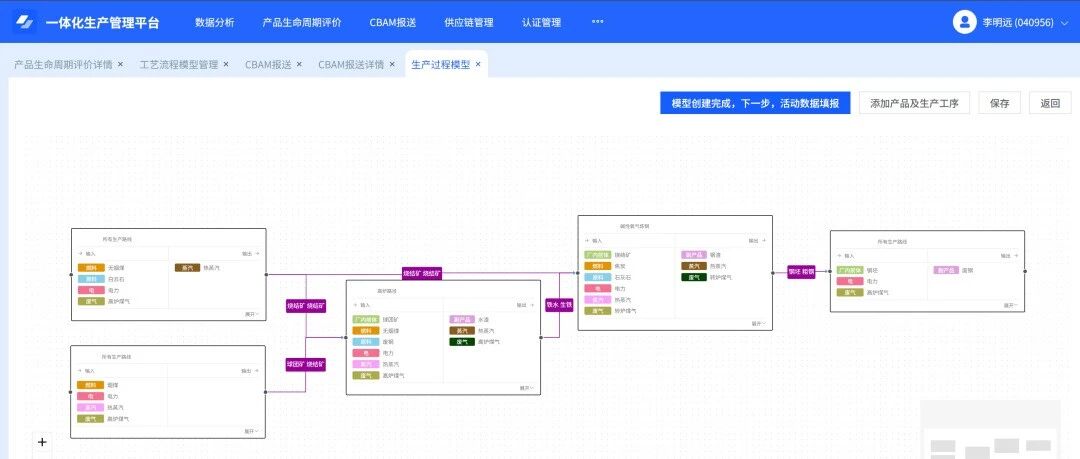Close the CBAM报送 tab
Image resolution: width=1080 pixels, height=459 pixels.
pos(299,64)
